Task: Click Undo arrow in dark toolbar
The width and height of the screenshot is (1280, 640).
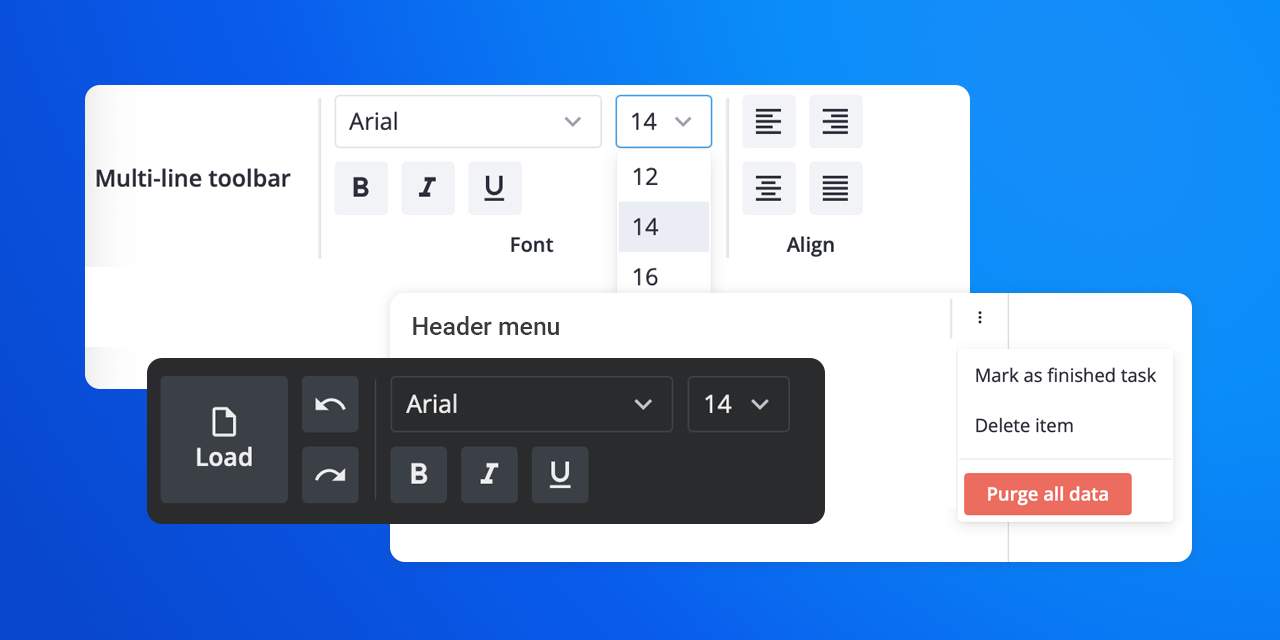Action: pos(330,404)
